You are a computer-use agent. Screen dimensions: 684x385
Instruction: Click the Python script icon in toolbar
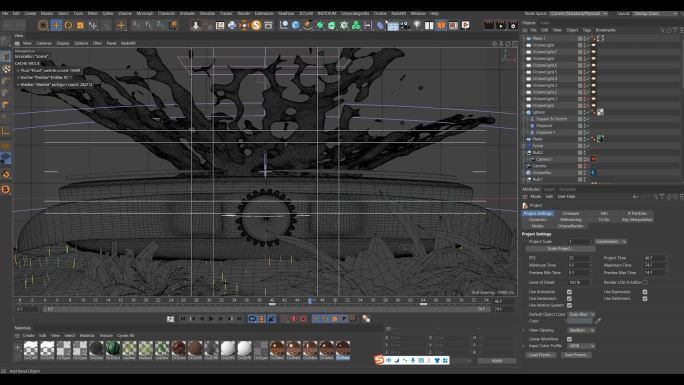coord(232,25)
